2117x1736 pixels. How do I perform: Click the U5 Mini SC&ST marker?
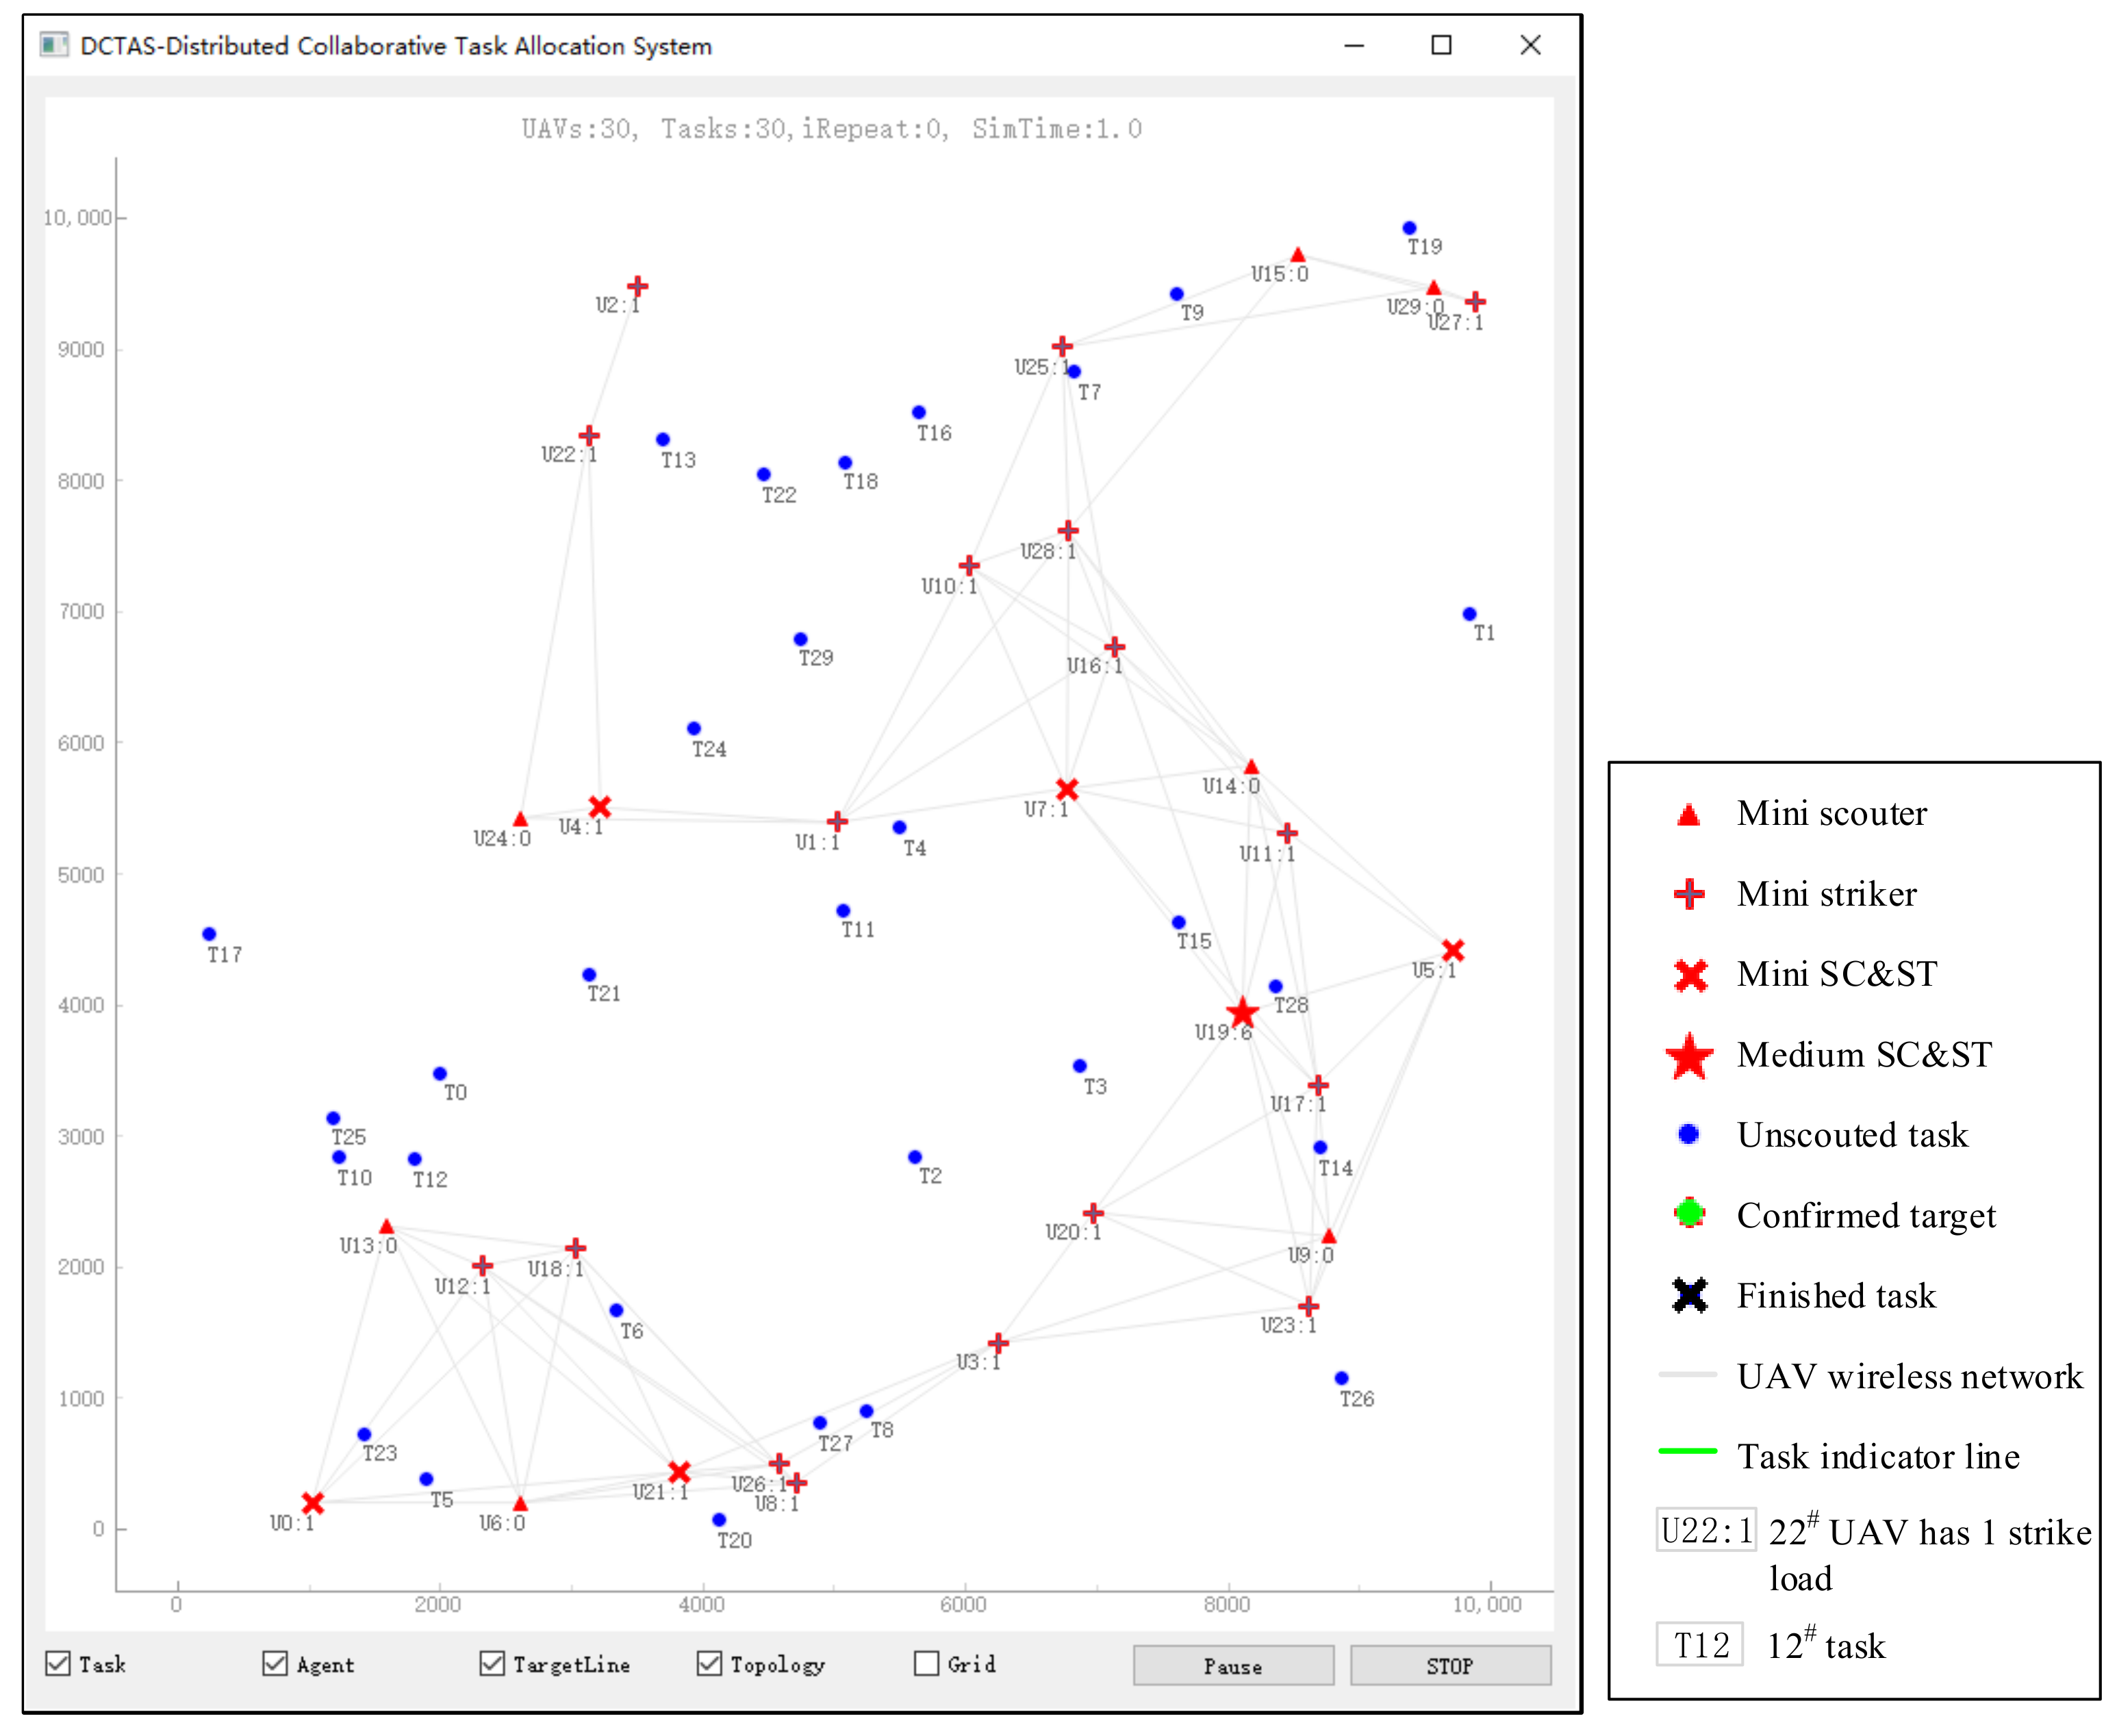point(1453,950)
